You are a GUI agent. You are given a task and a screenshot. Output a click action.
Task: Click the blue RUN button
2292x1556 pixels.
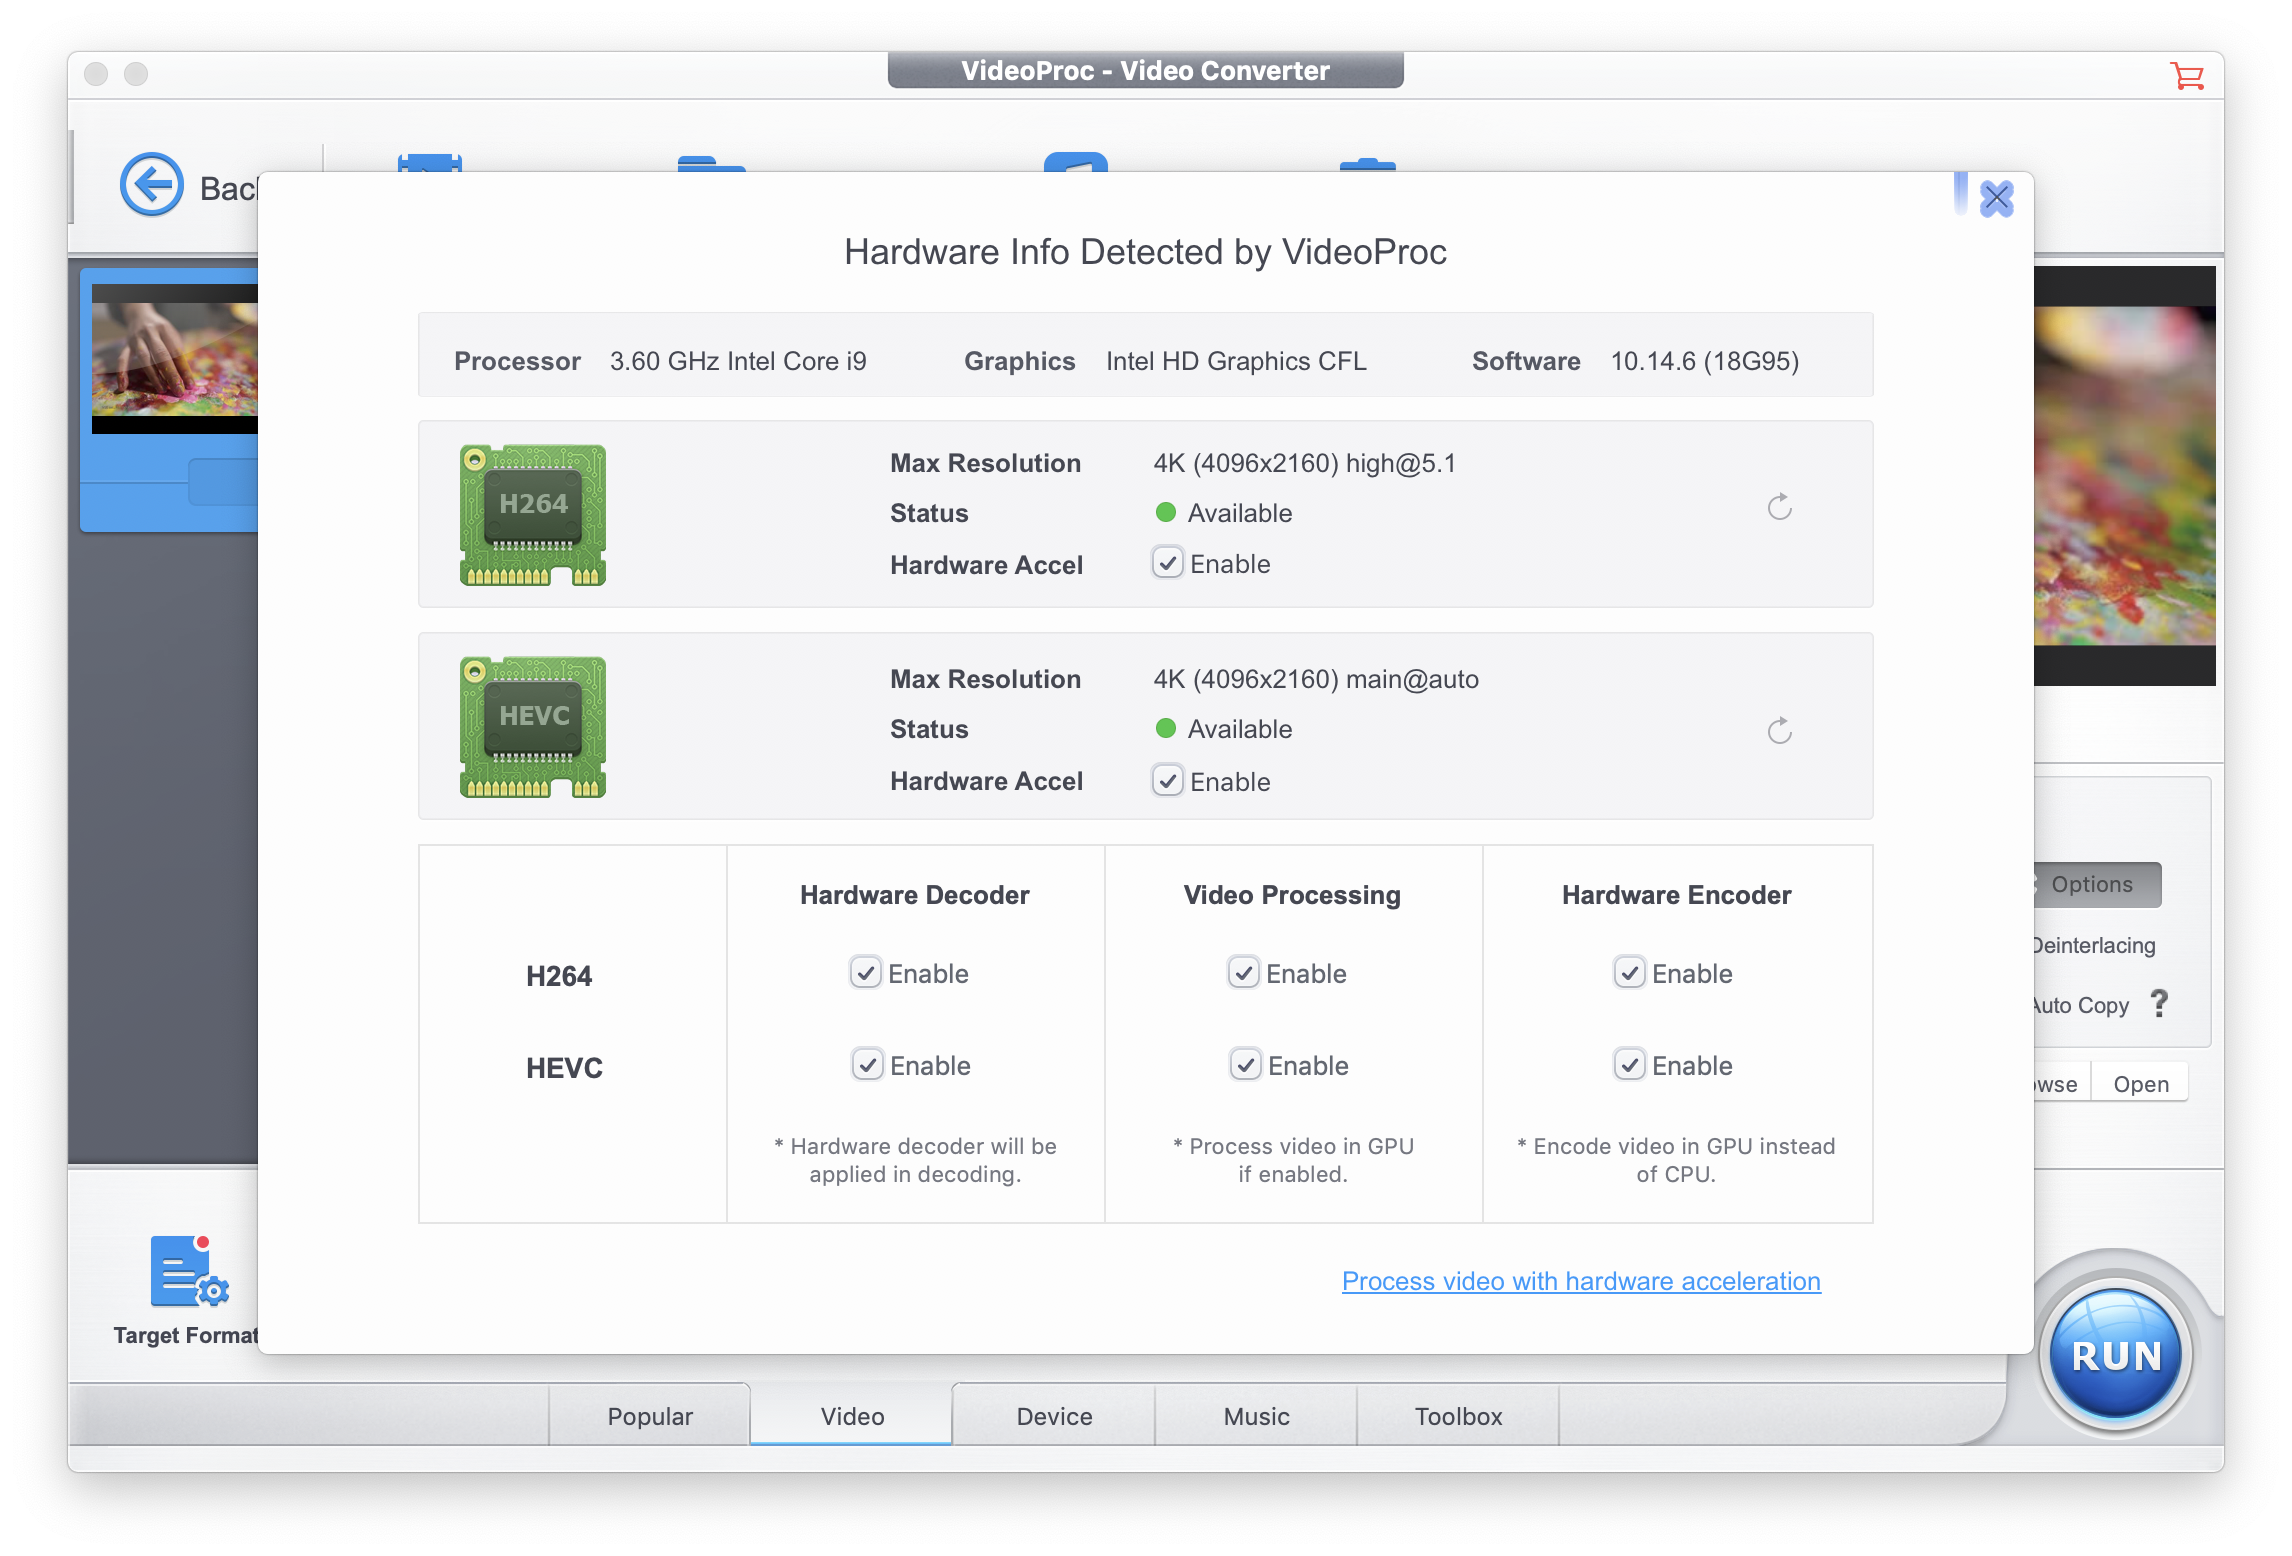[2116, 1355]
